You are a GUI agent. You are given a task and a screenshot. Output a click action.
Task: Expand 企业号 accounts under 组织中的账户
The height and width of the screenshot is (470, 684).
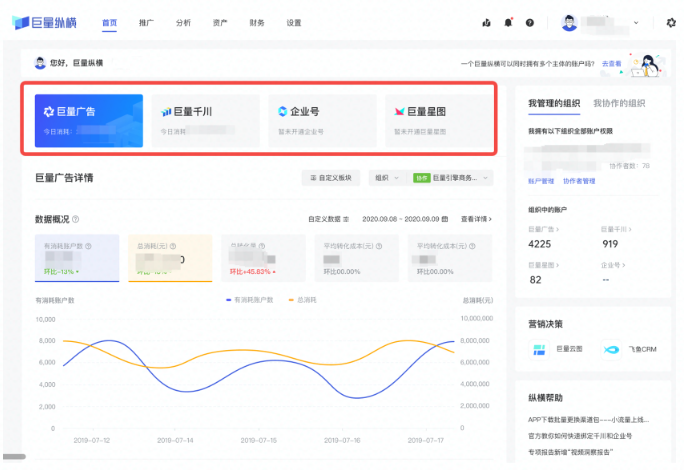coord(613,265)
